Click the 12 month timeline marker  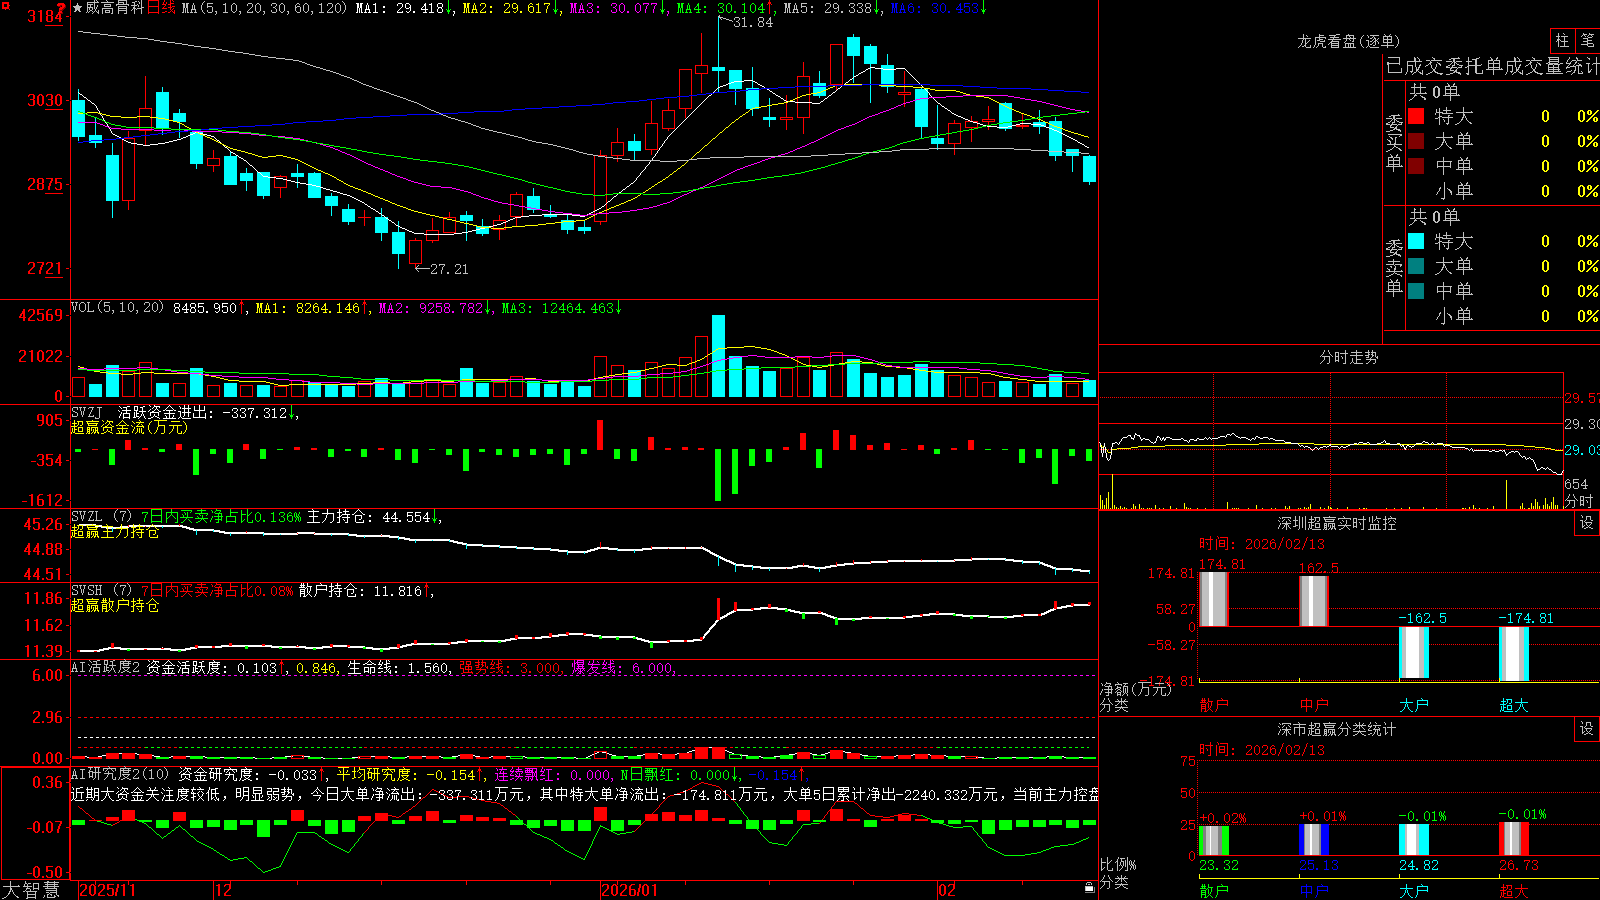click(x=224, y=890)
